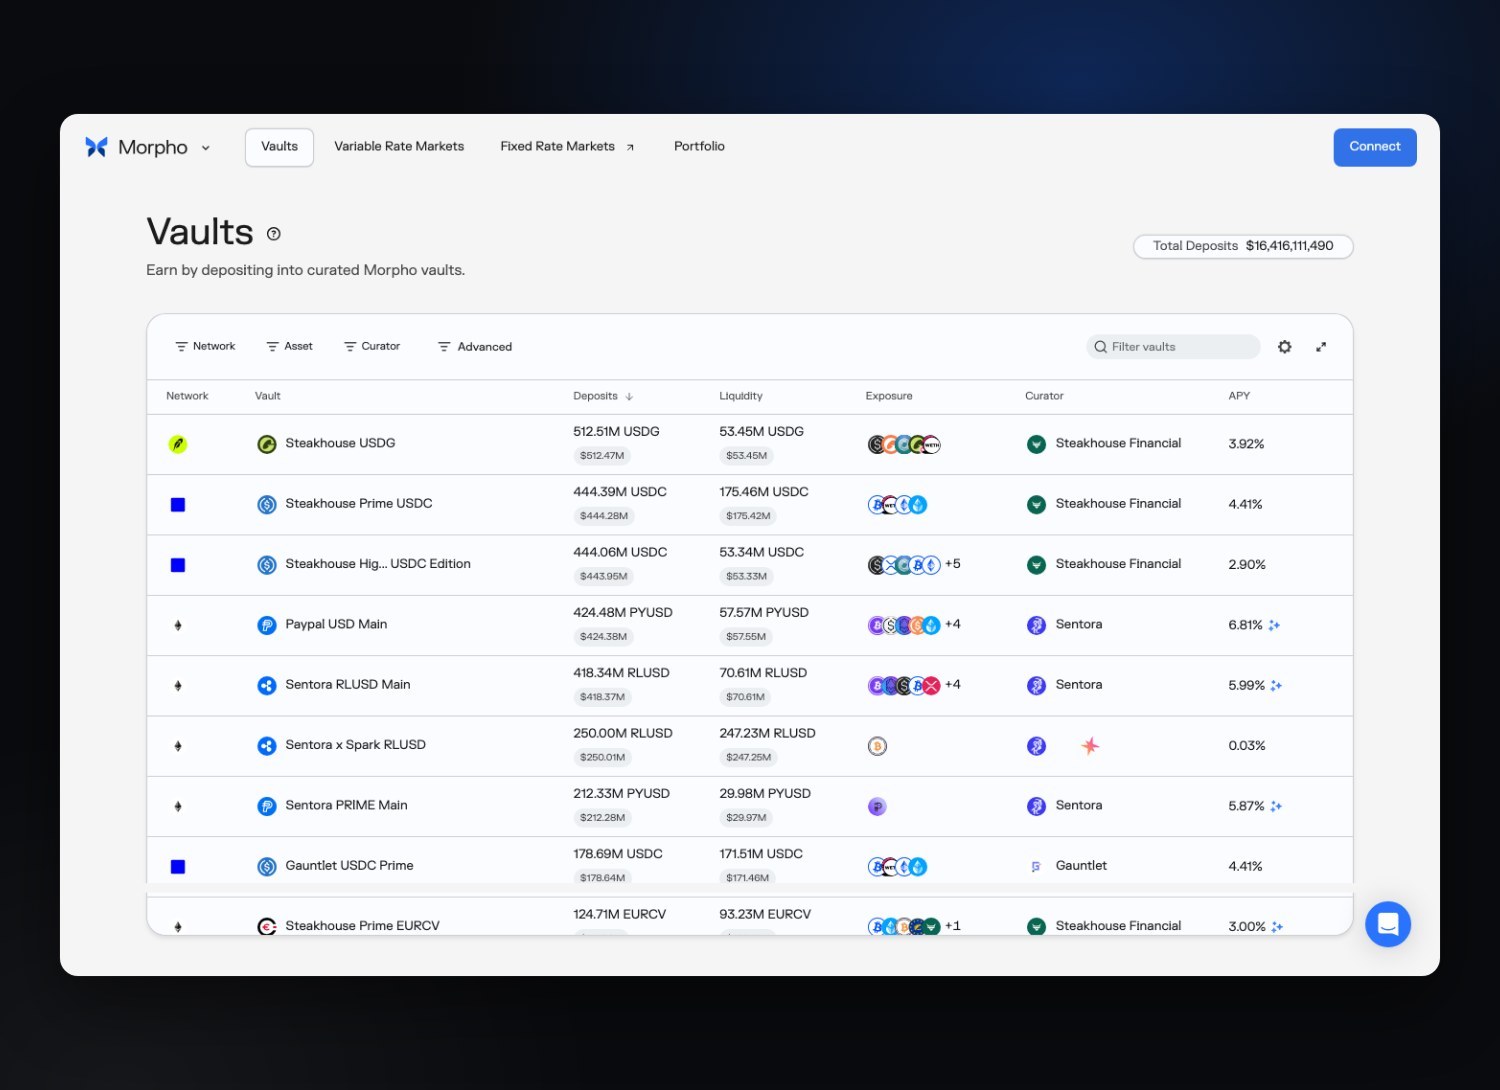The image size is (1500, 1090).
Task: Click the PYUSD token icon beside Paypal USD Main
Action: click(x=267, y=625)
